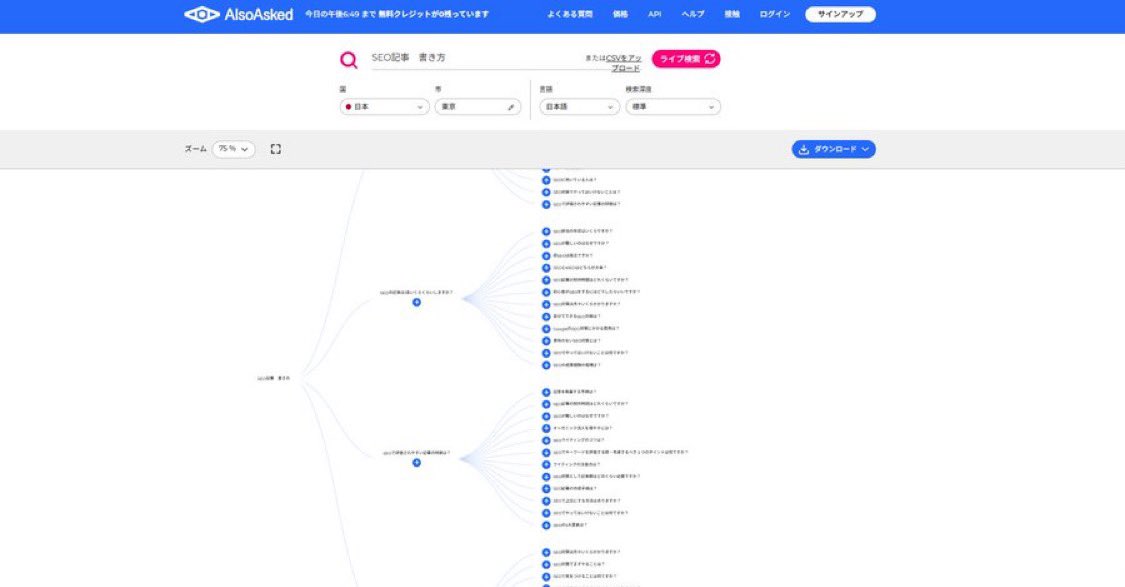Open the ヘルプ help menu
Viewport: 1125px width, 587px height.
click(692, 14)
